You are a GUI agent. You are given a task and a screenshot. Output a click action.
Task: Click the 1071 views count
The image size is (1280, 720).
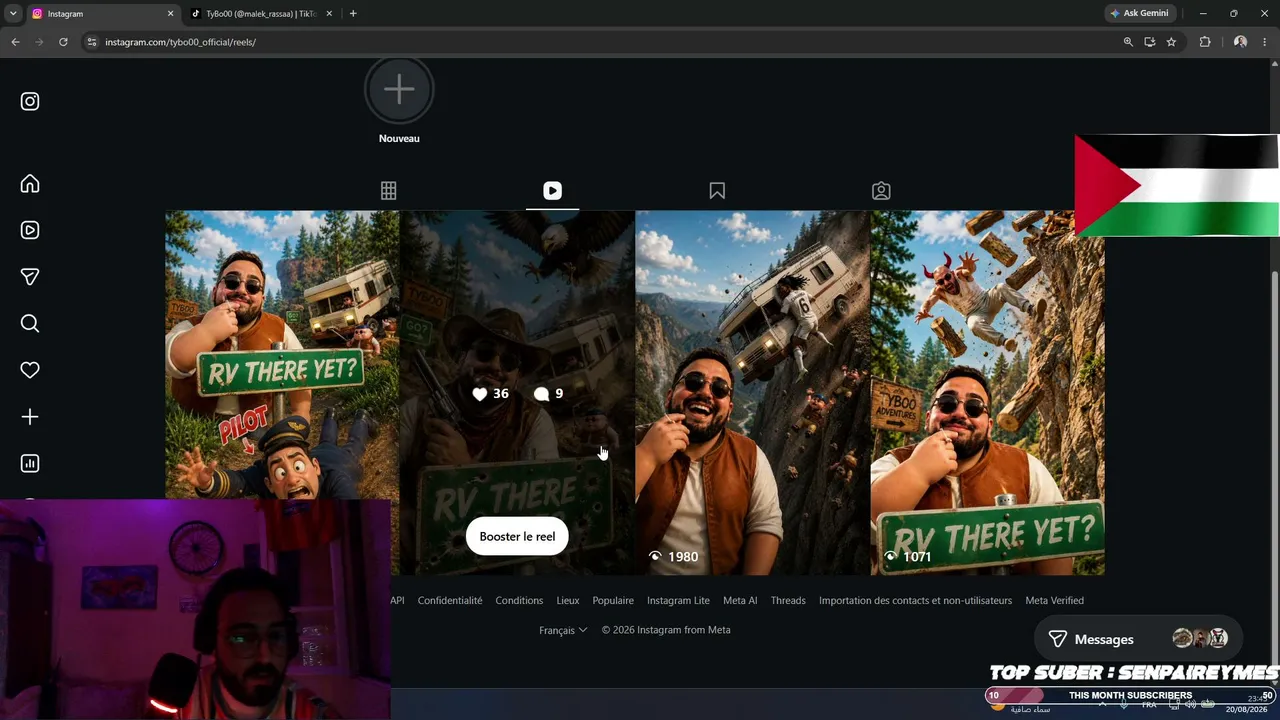917,557
